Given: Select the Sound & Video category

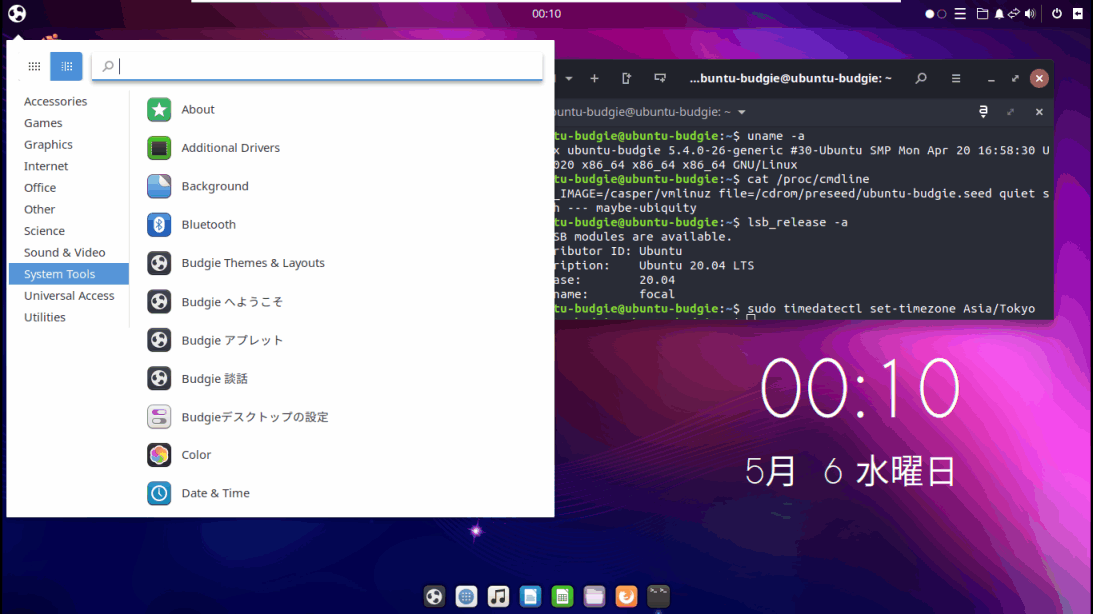Looking at the screenshot, I should click(68, 252).
